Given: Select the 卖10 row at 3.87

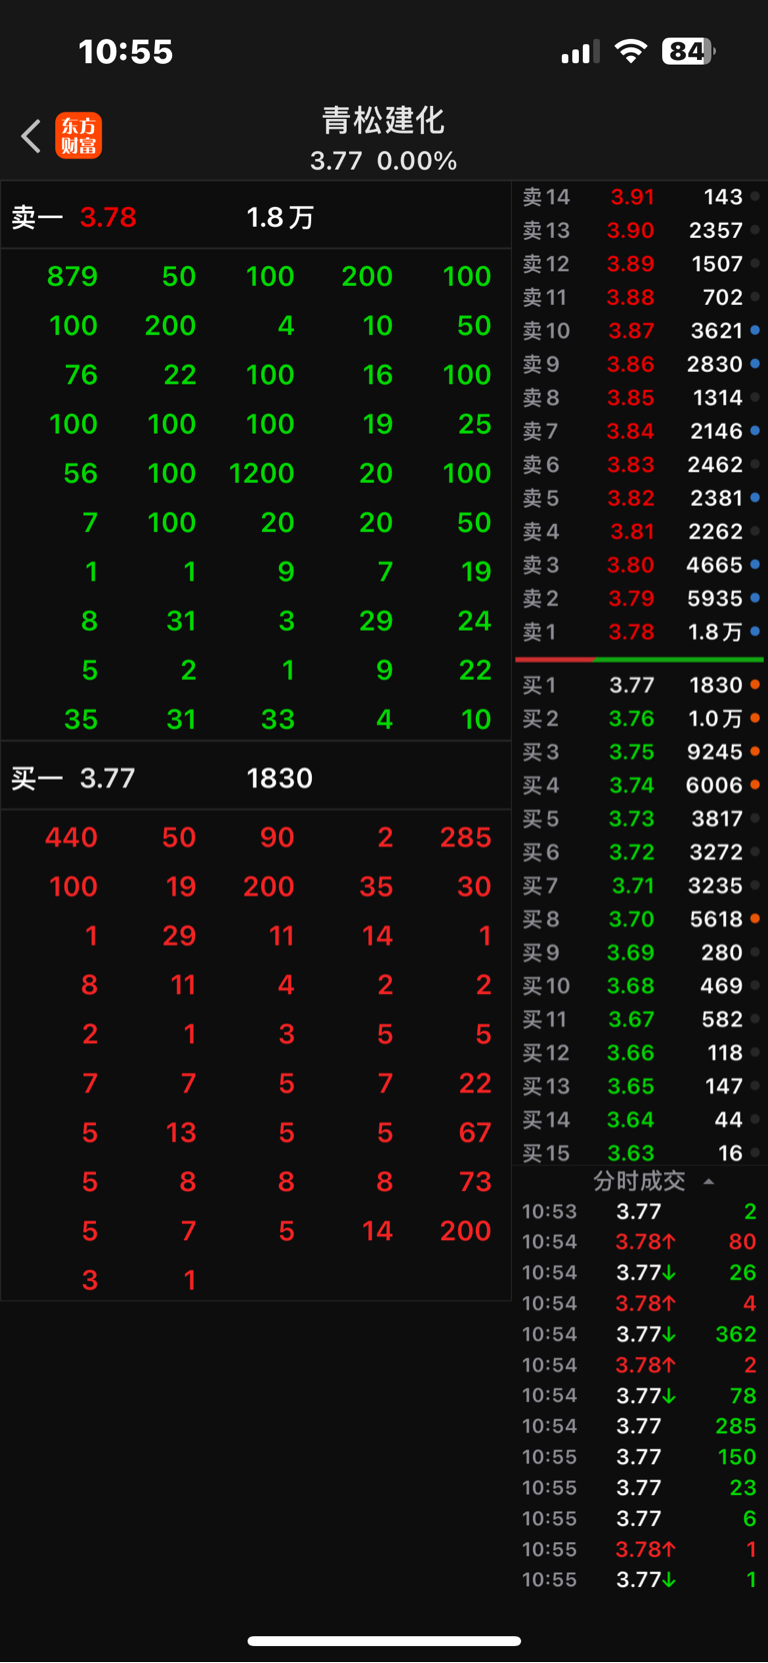Looking at the screenshot, I should (x=640, y=331).
